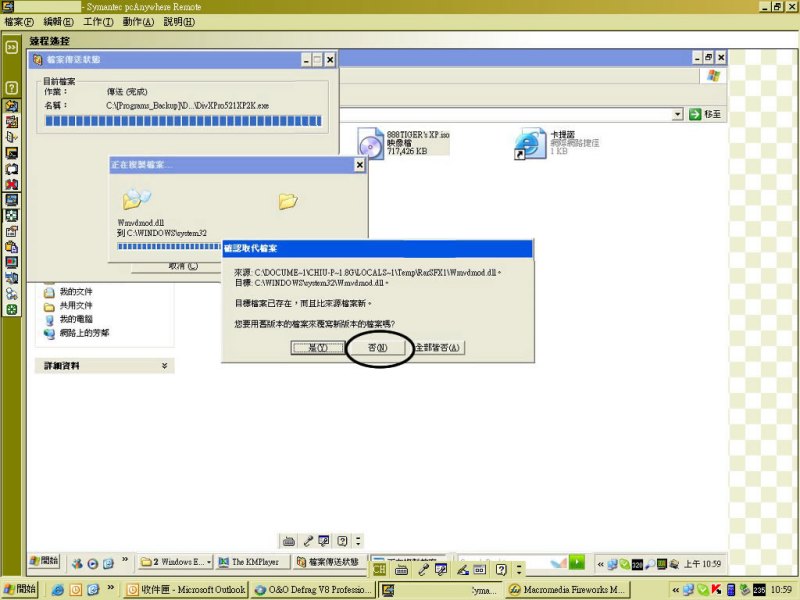Click the 取消 button in the copying dialog
This screenshot has height=600, width=800.
coord(183,266)
